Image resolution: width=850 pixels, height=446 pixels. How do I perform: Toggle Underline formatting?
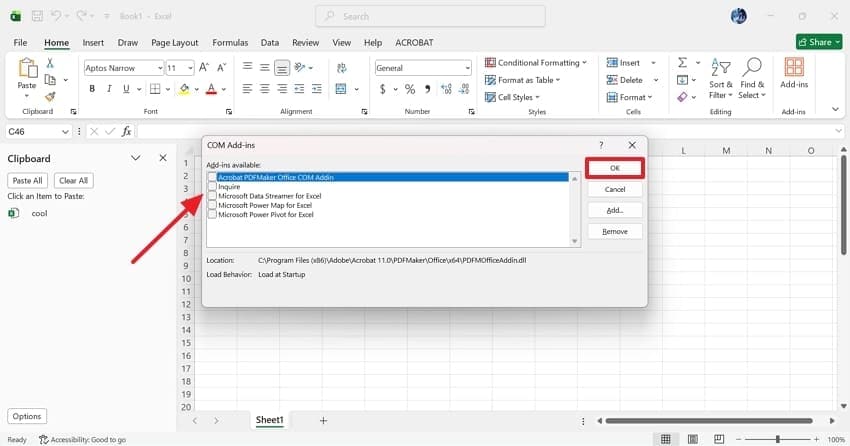[x=126, y=89]
